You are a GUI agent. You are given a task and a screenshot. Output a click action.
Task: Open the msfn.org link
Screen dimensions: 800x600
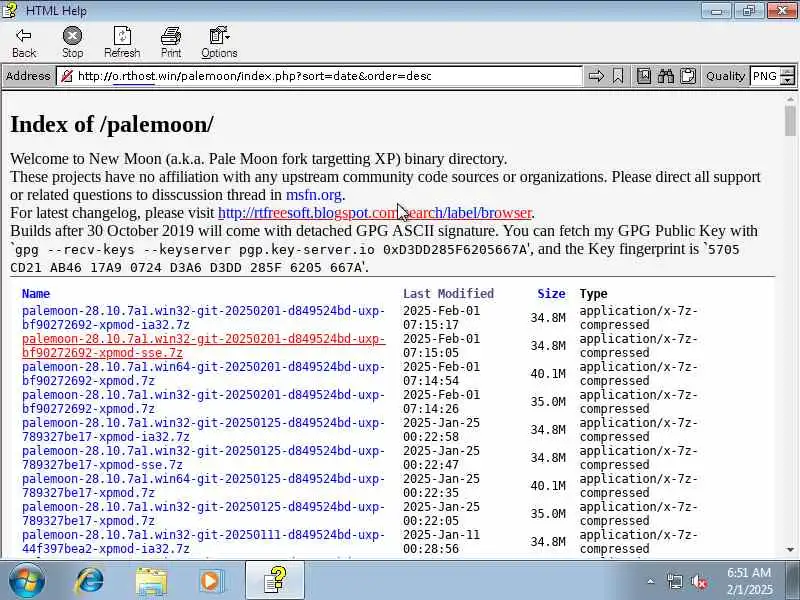tap(313, 195)
